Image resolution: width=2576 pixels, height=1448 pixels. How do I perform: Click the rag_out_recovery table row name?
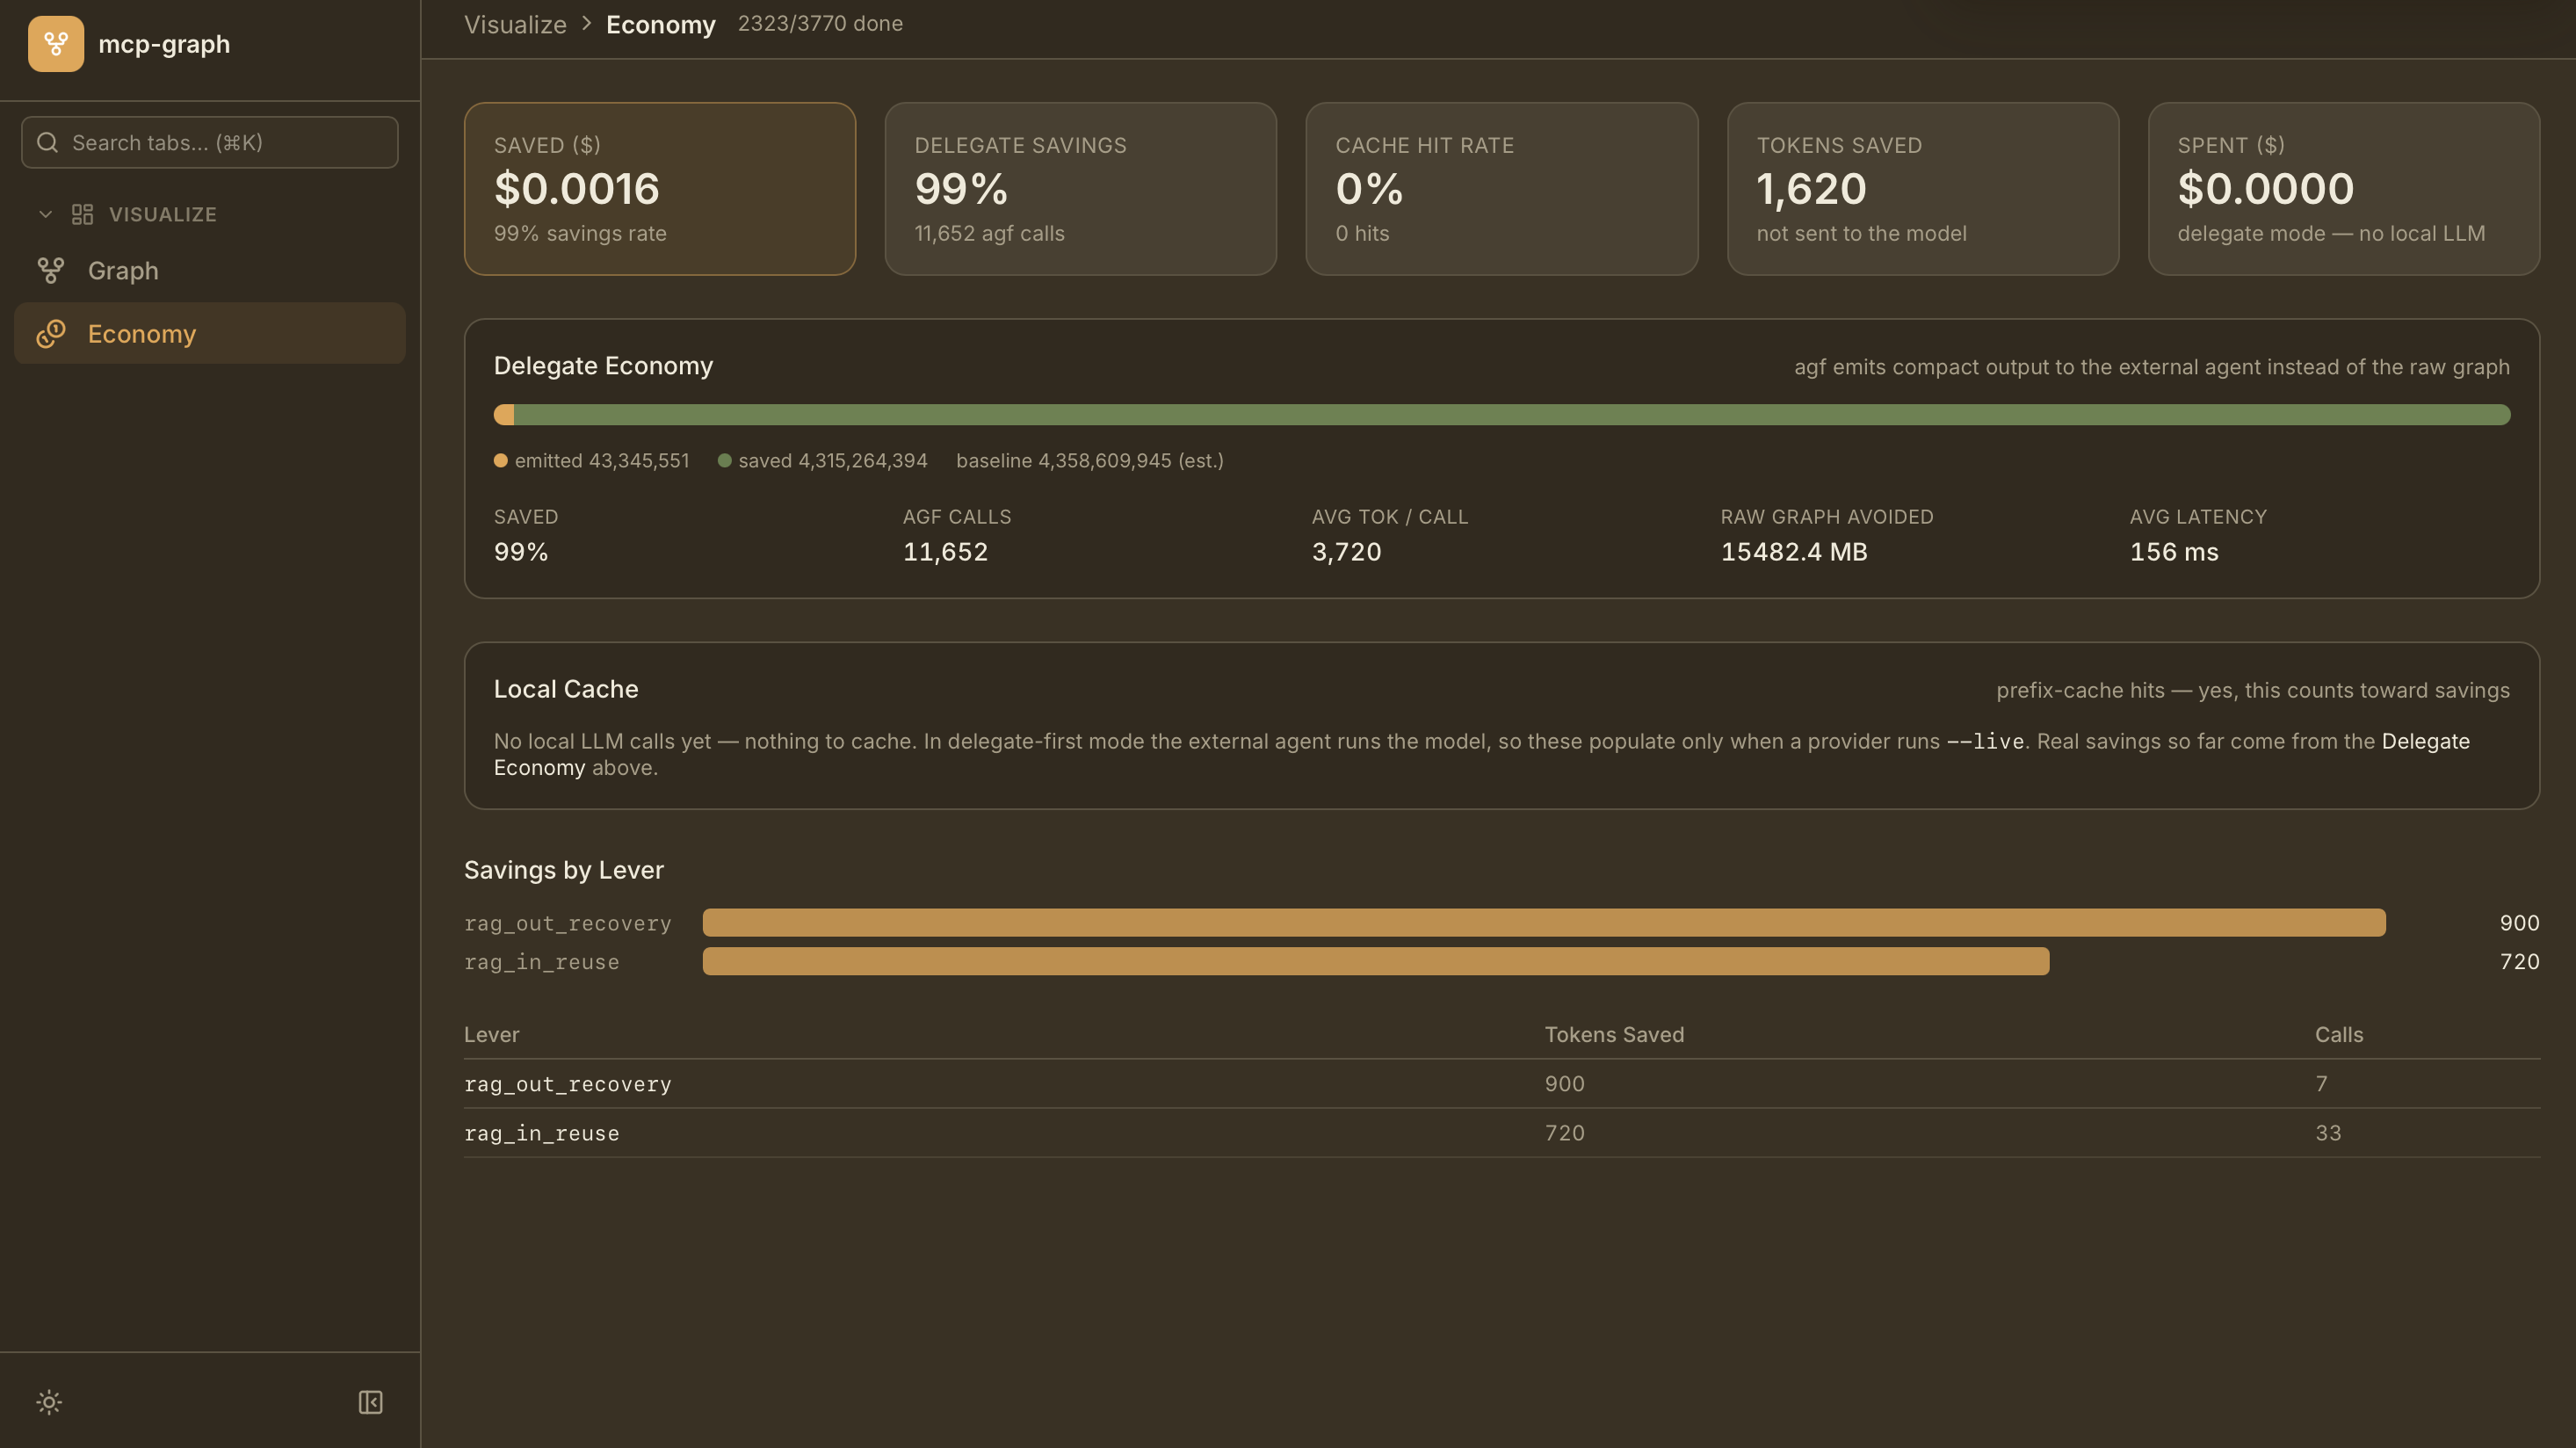point(567,1083)
